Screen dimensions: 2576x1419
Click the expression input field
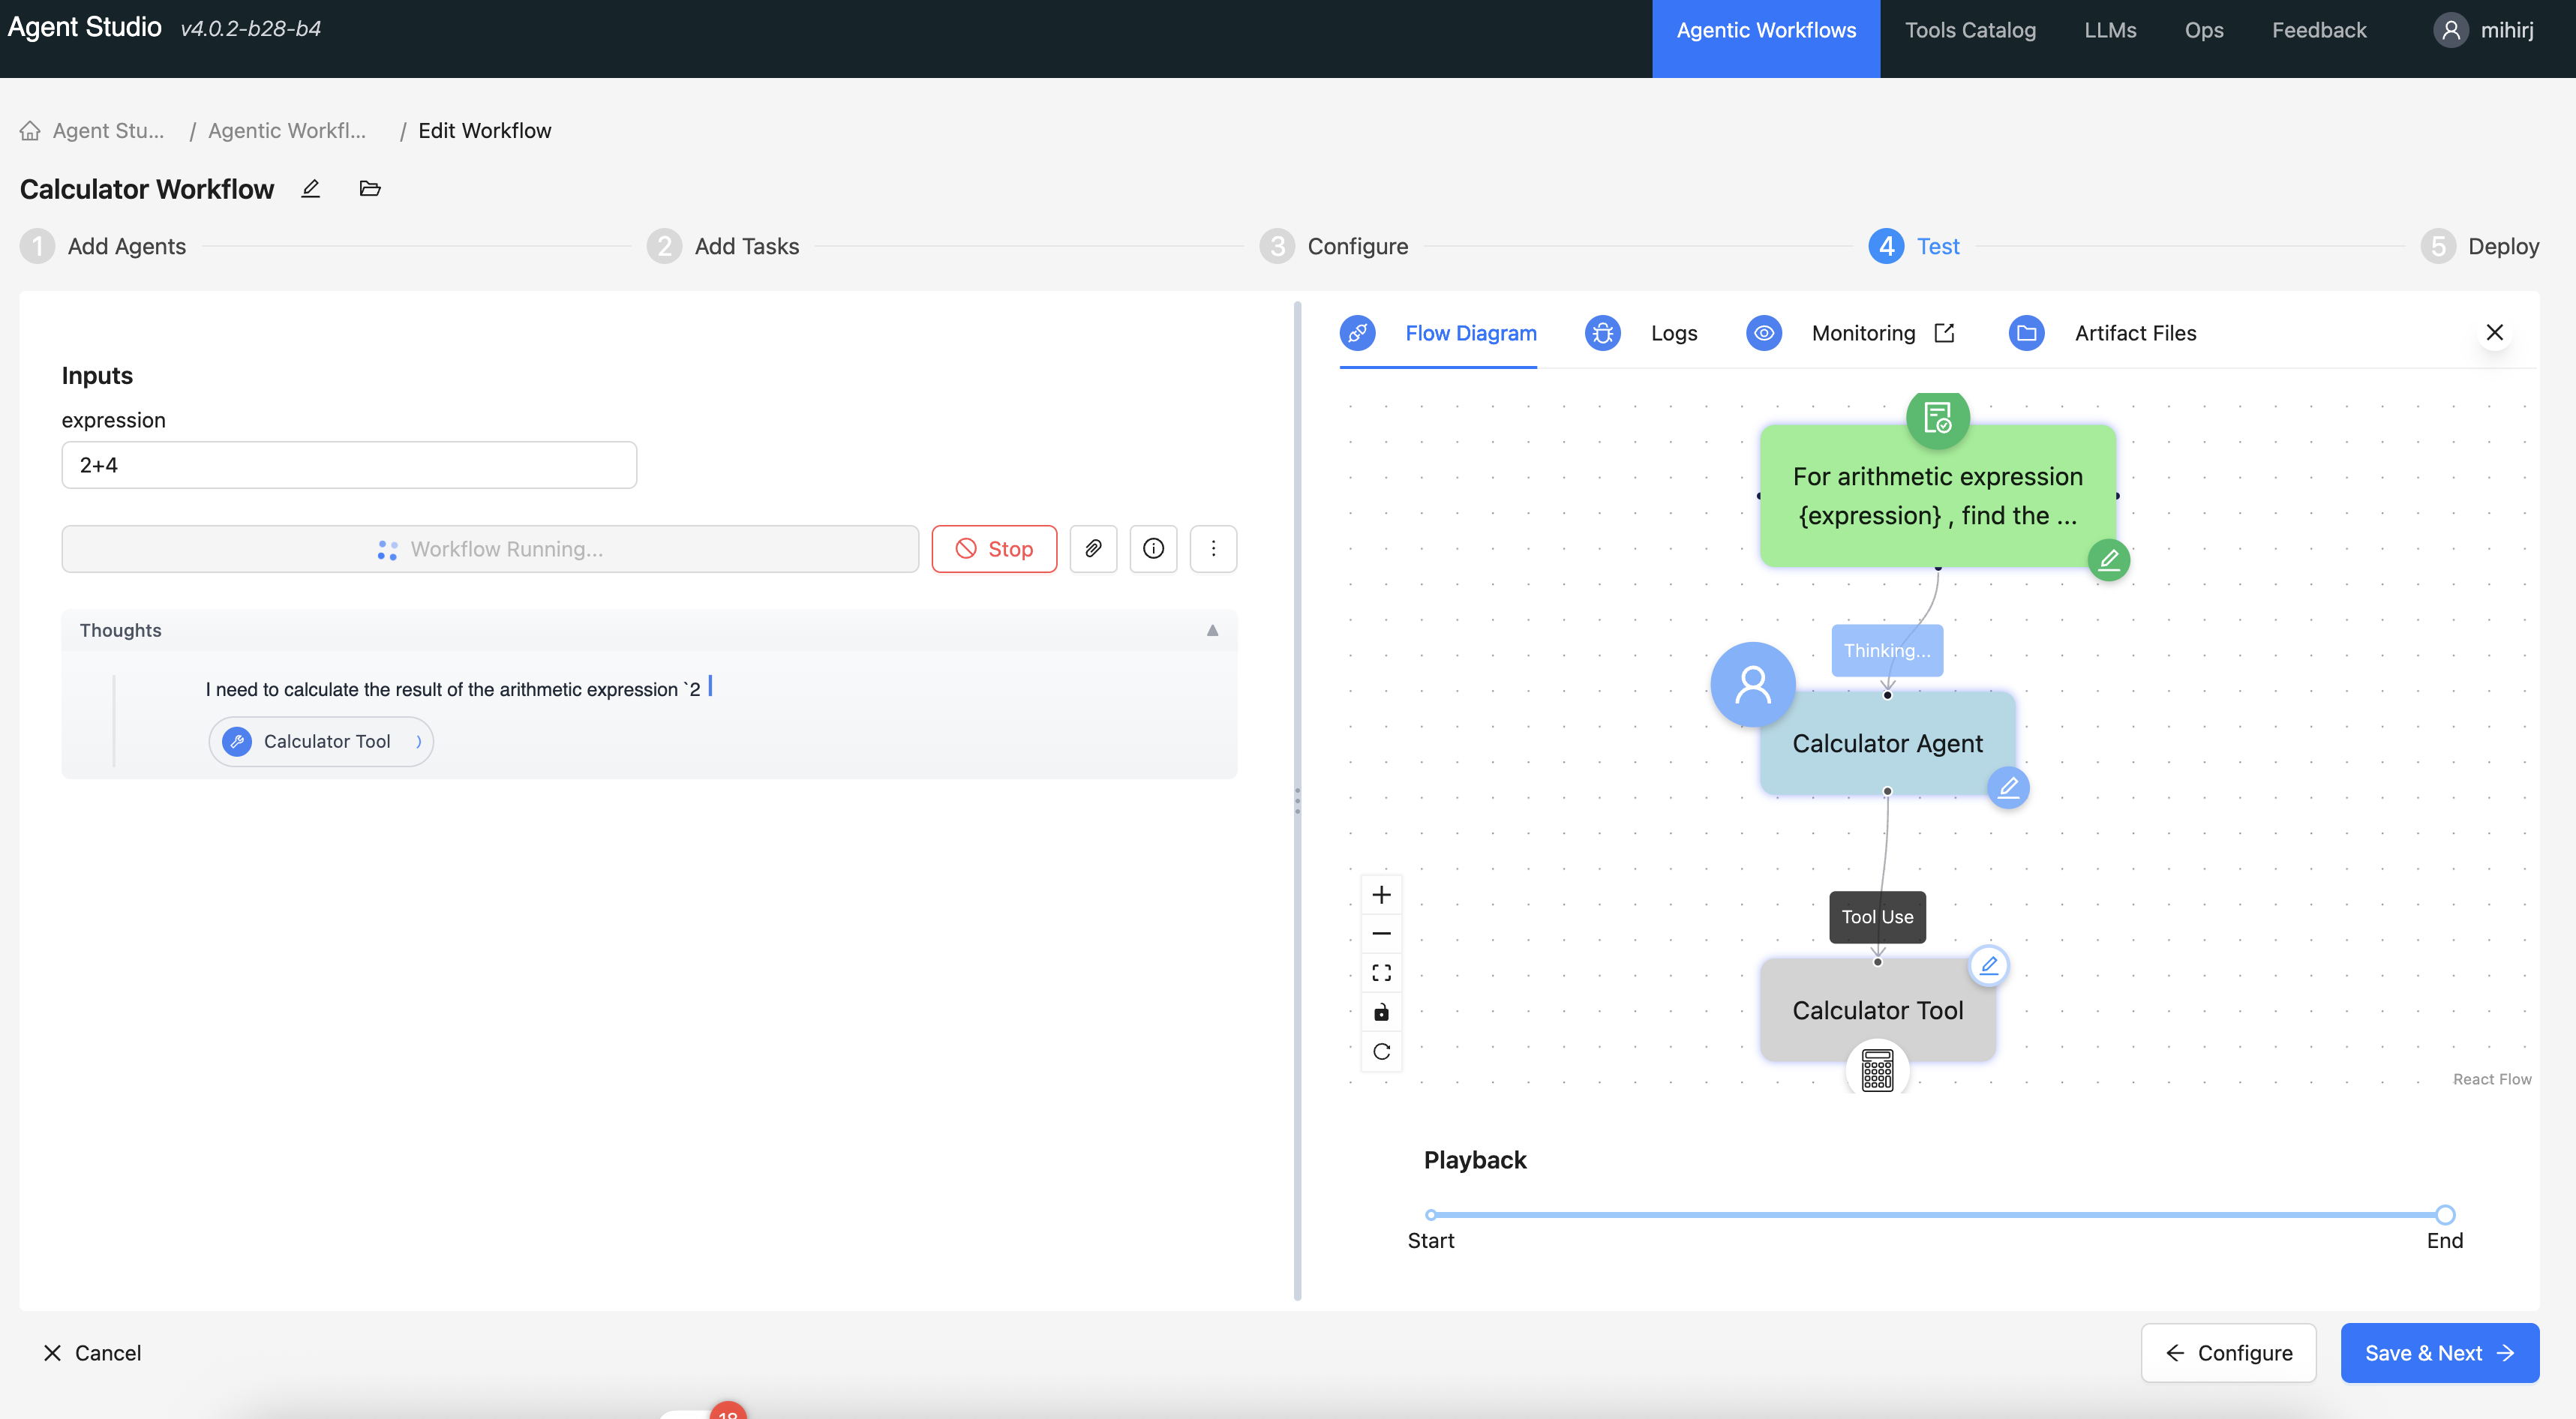tap(349, 465)
